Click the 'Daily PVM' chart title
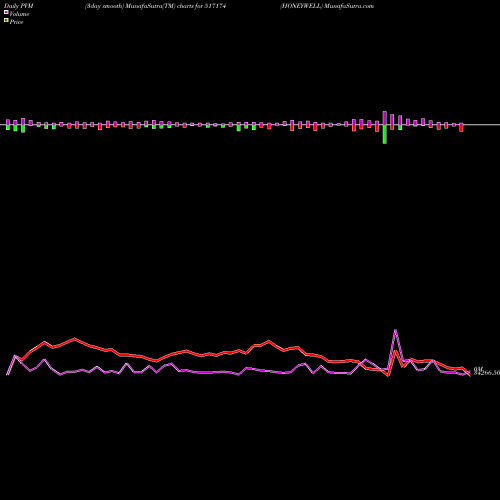Screen dimensions: 500x500 tap(19, 6)
